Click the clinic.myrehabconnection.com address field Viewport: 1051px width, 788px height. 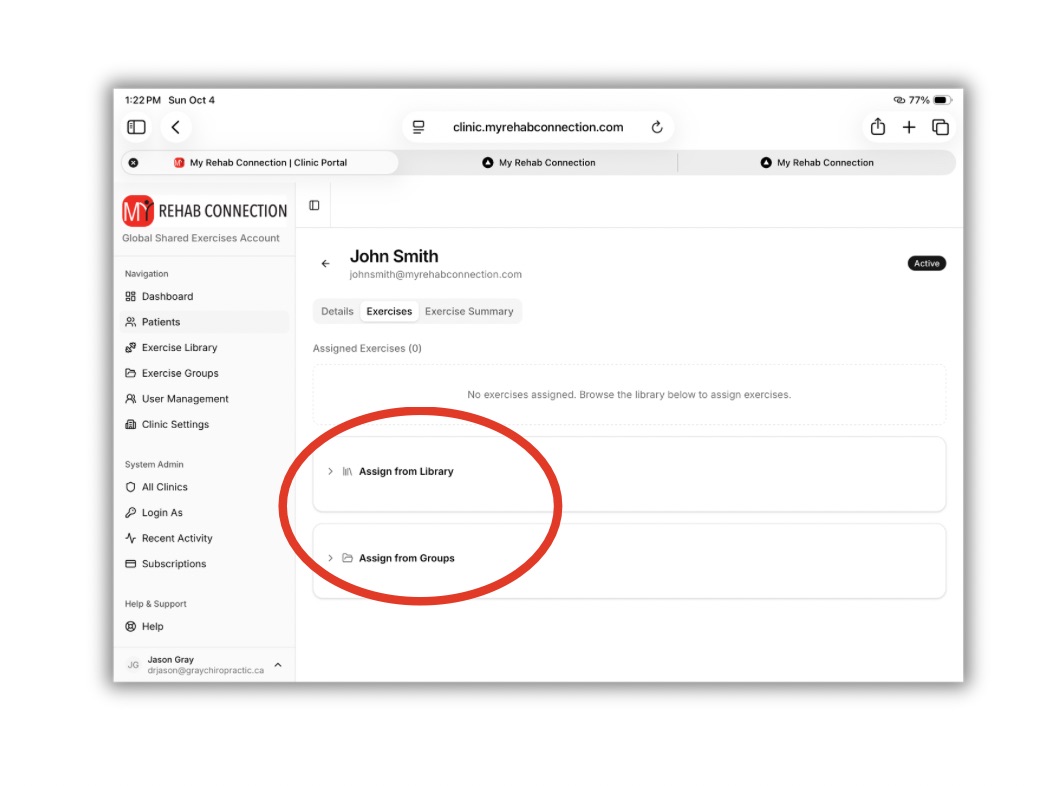point(538,127)
